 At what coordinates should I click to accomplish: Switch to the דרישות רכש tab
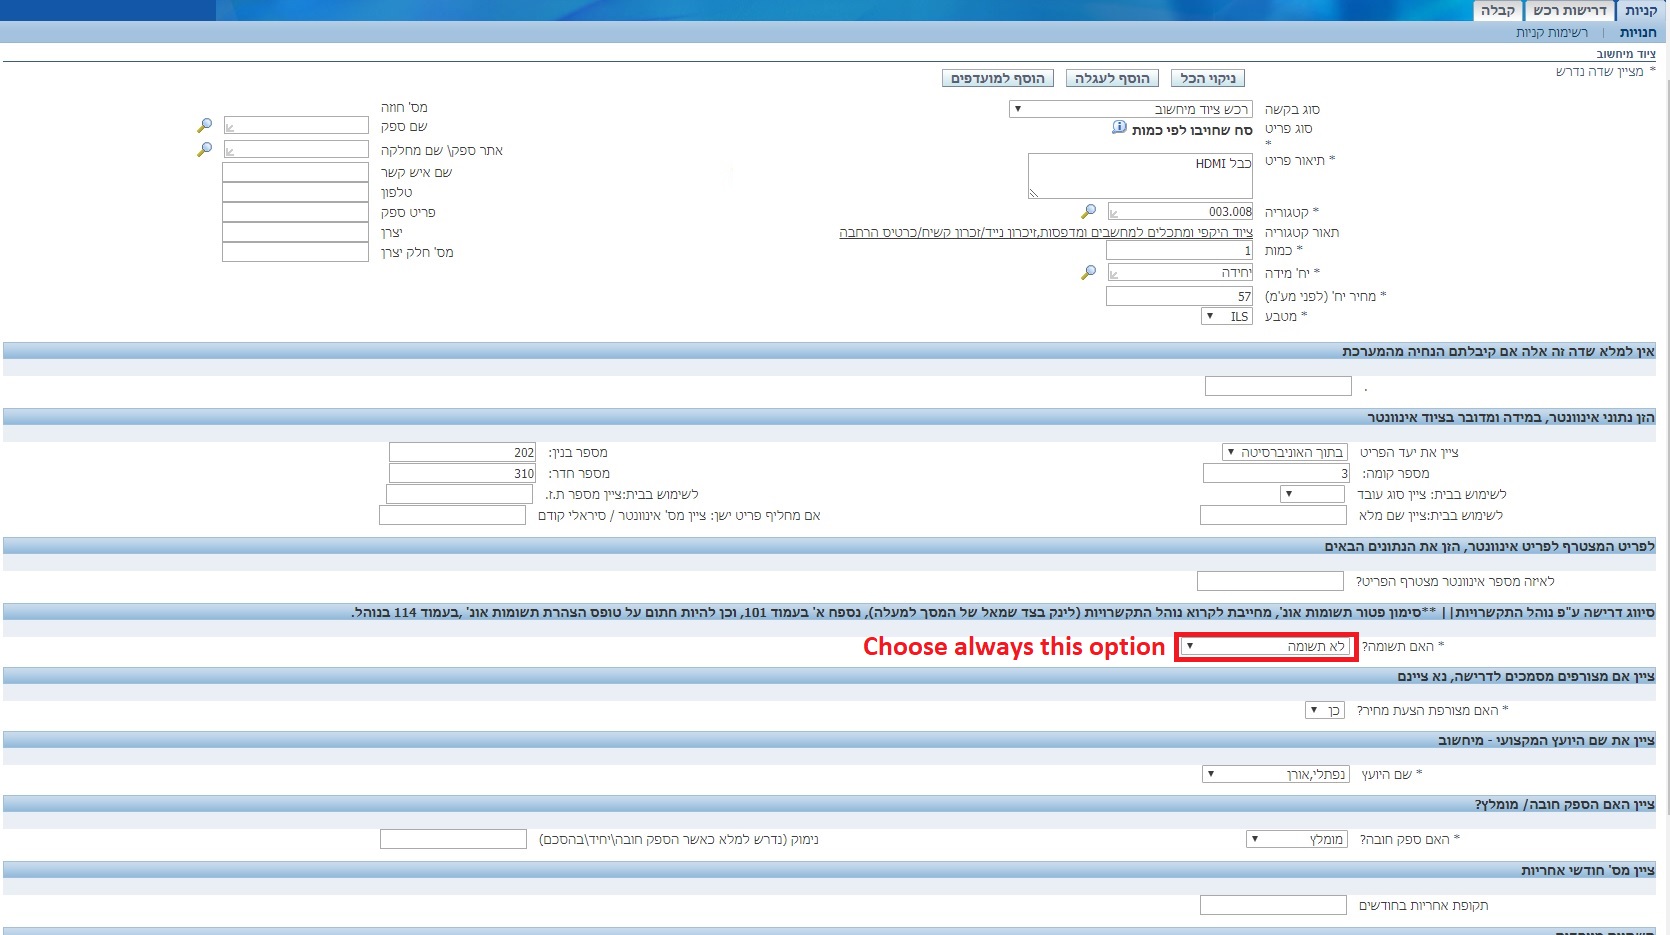pyautogui.click(x=1569, y=11)
